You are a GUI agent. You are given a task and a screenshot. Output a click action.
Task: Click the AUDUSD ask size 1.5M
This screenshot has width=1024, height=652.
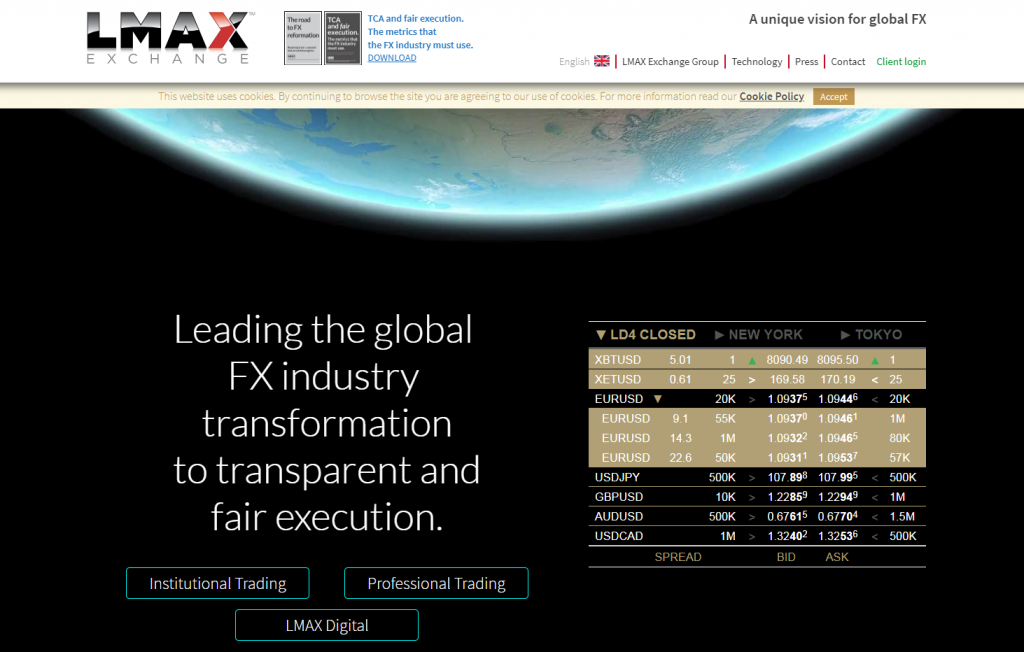902,517
